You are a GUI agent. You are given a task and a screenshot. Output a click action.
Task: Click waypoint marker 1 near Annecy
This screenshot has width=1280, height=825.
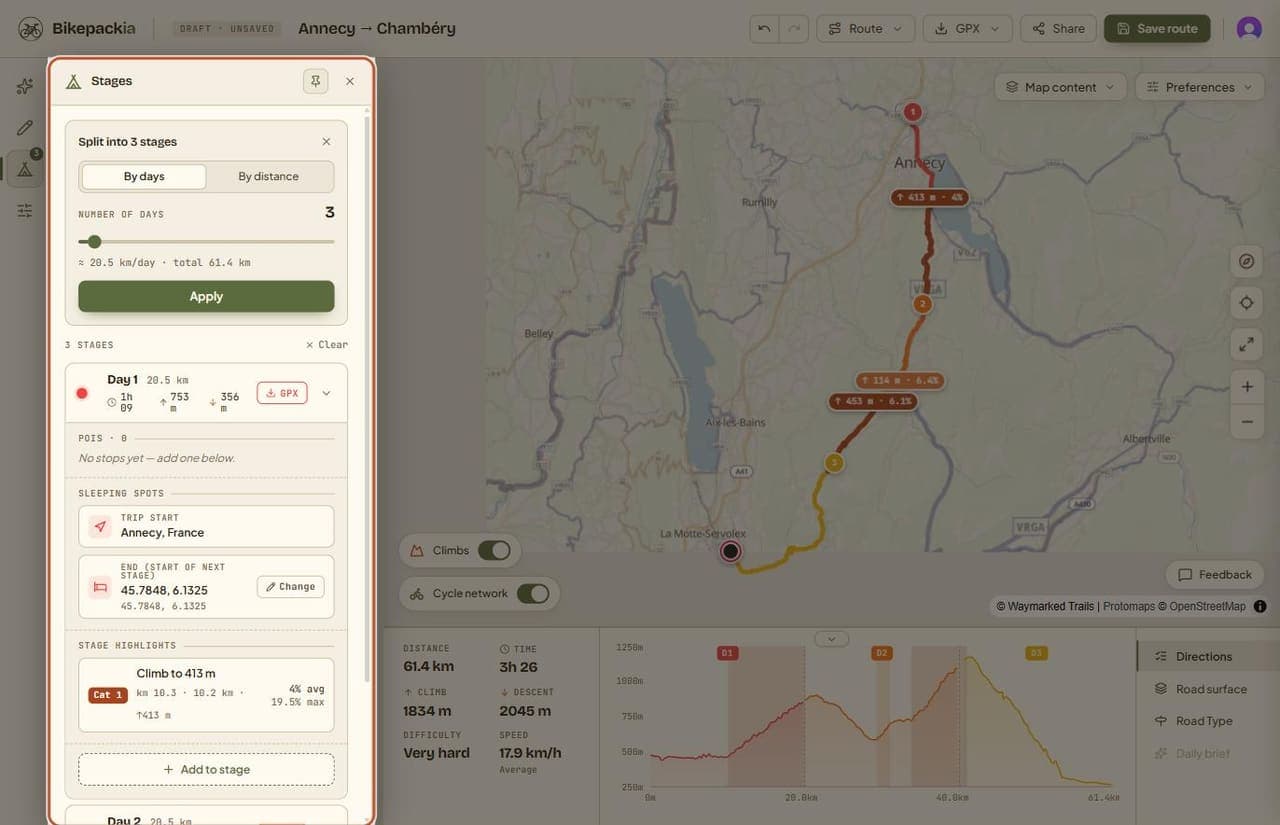click(x=912, y=112)
